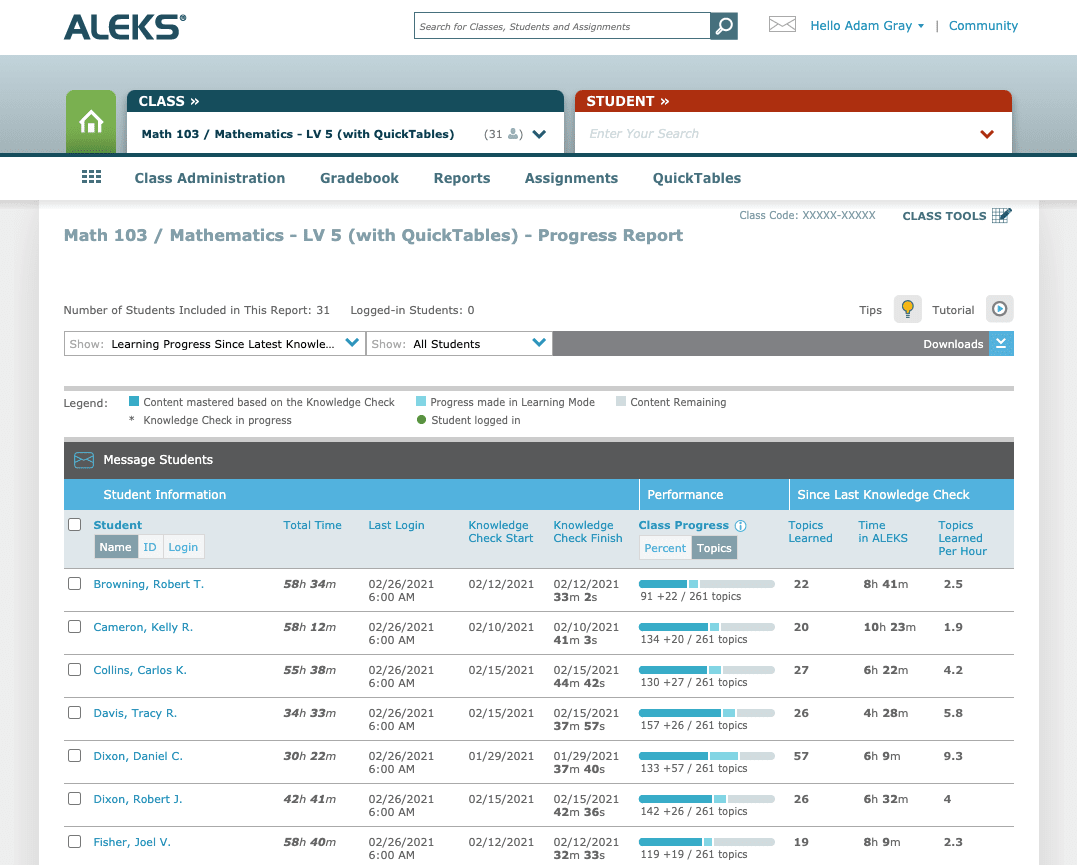
Task: Check the select-all students checkbox
Action: [74, 524]
